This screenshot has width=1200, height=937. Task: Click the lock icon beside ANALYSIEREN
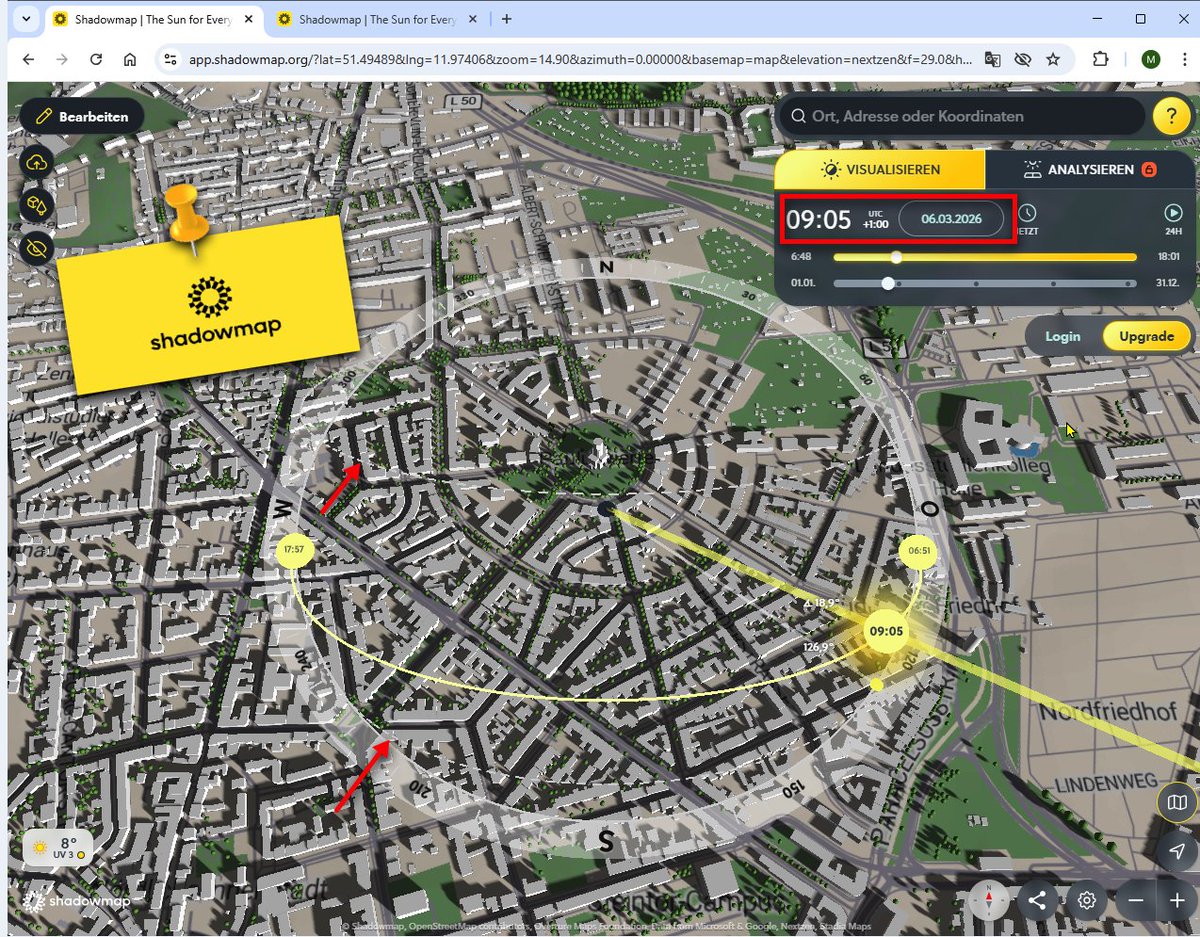[1149, 170]
